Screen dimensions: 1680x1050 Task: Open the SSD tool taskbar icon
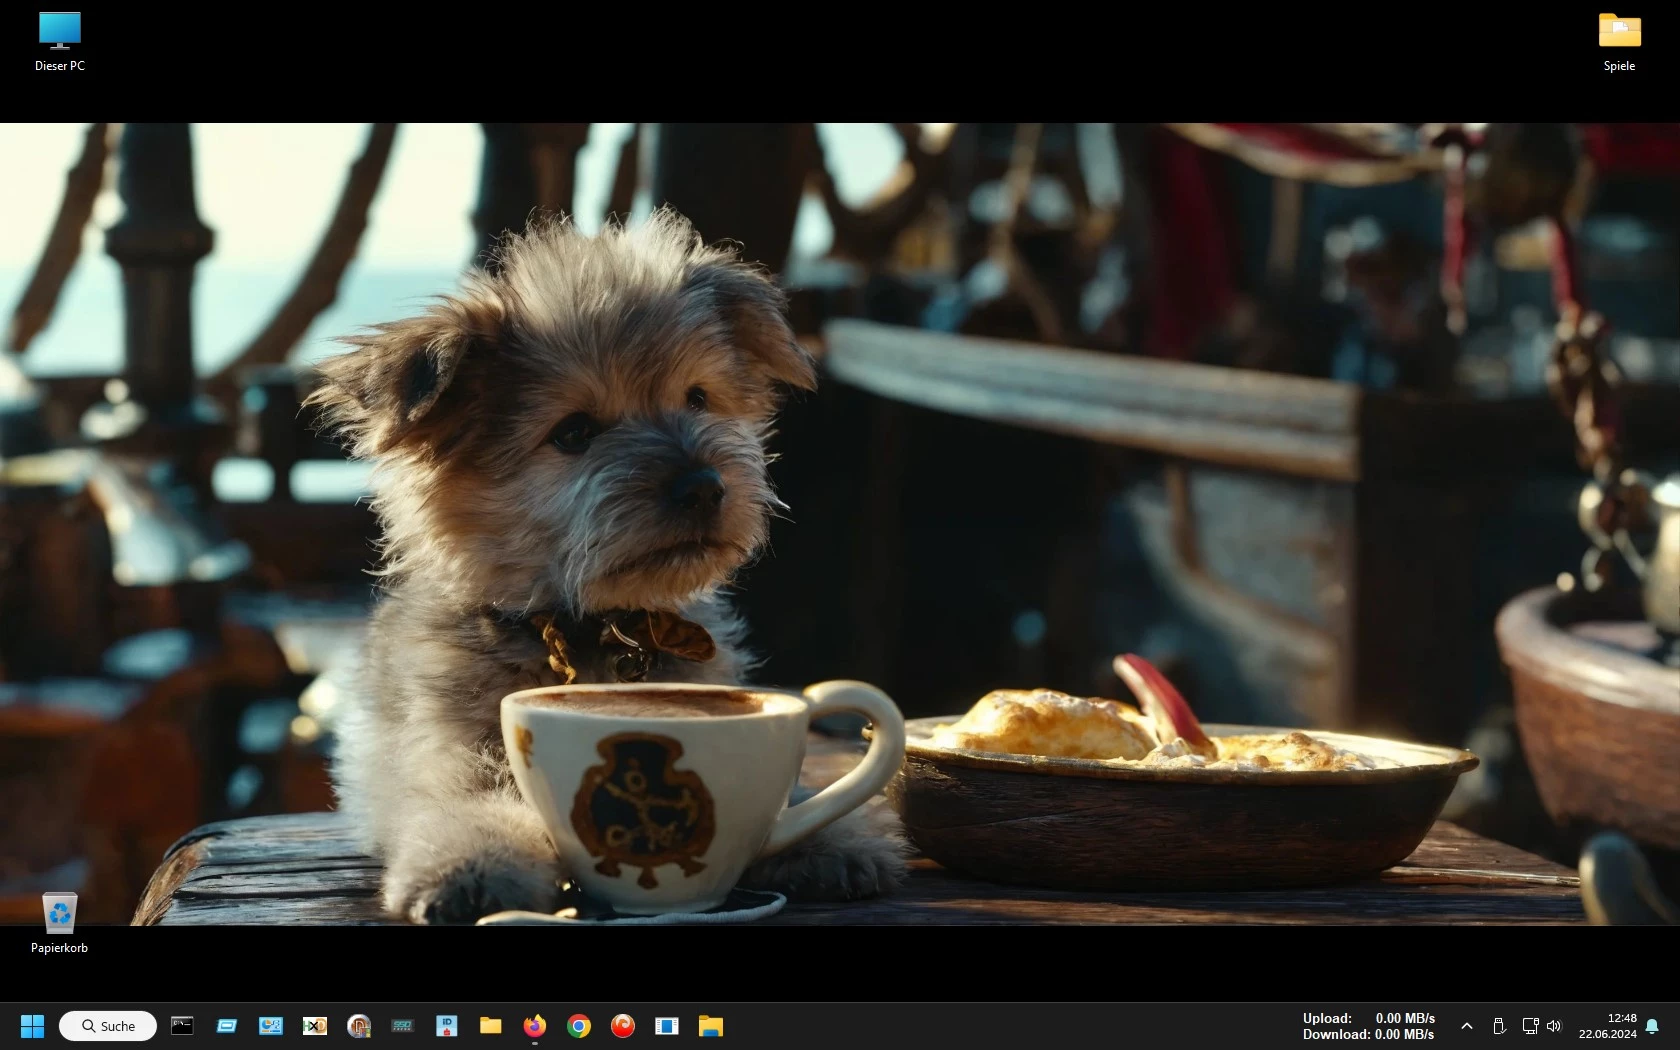[x=403, y=1026]
